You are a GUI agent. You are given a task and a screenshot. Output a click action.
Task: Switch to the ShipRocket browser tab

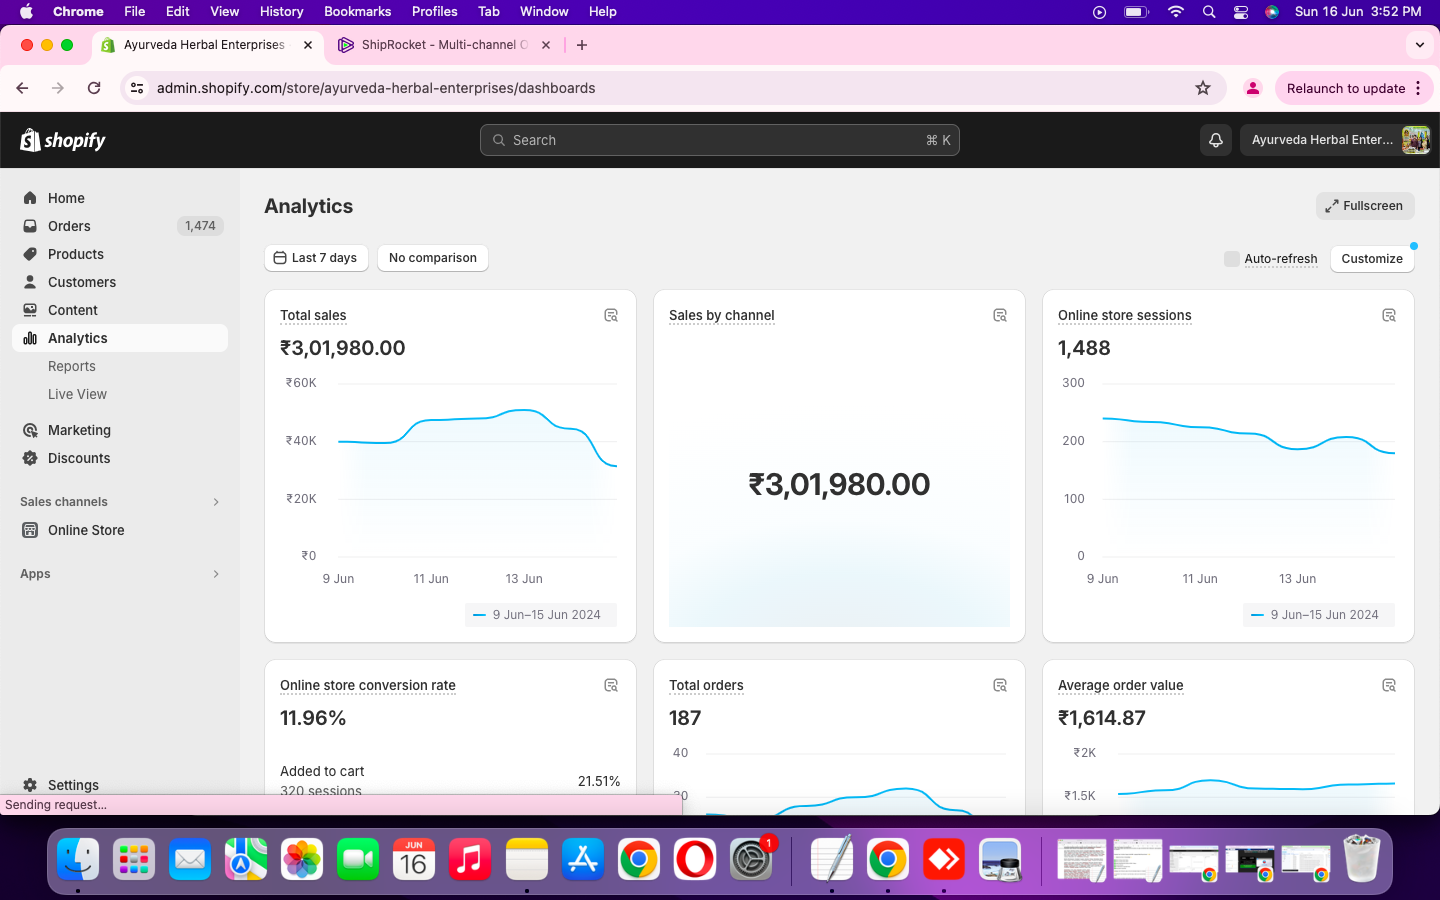[x=438, y=45]
